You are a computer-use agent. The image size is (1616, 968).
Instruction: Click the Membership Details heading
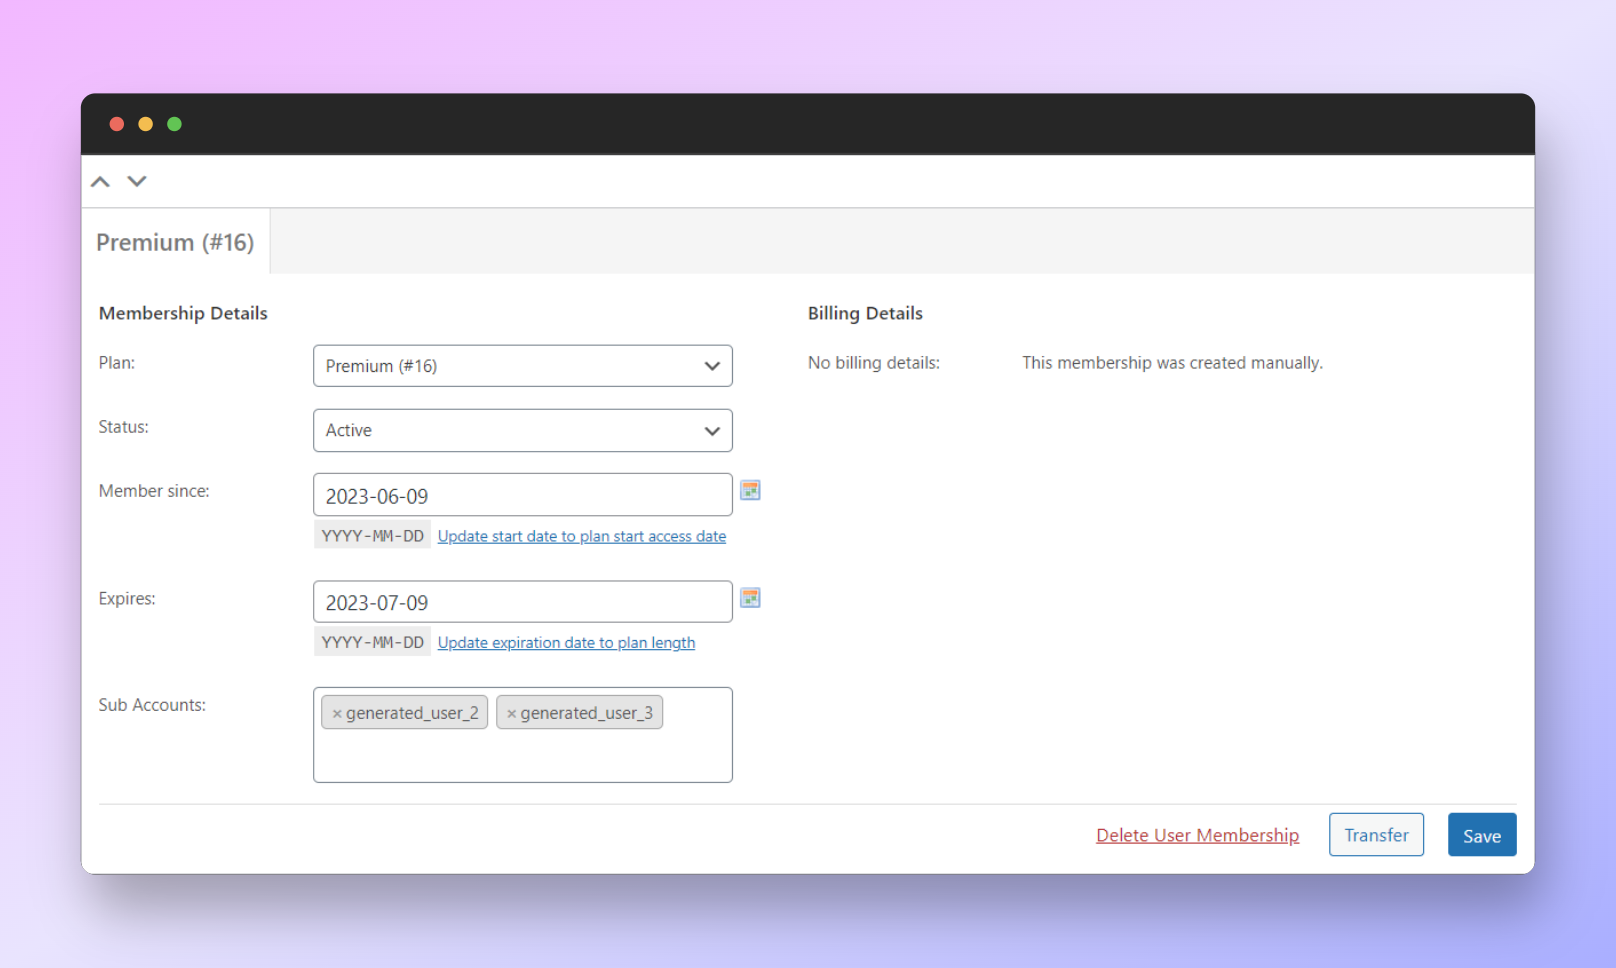click(183, 313)
